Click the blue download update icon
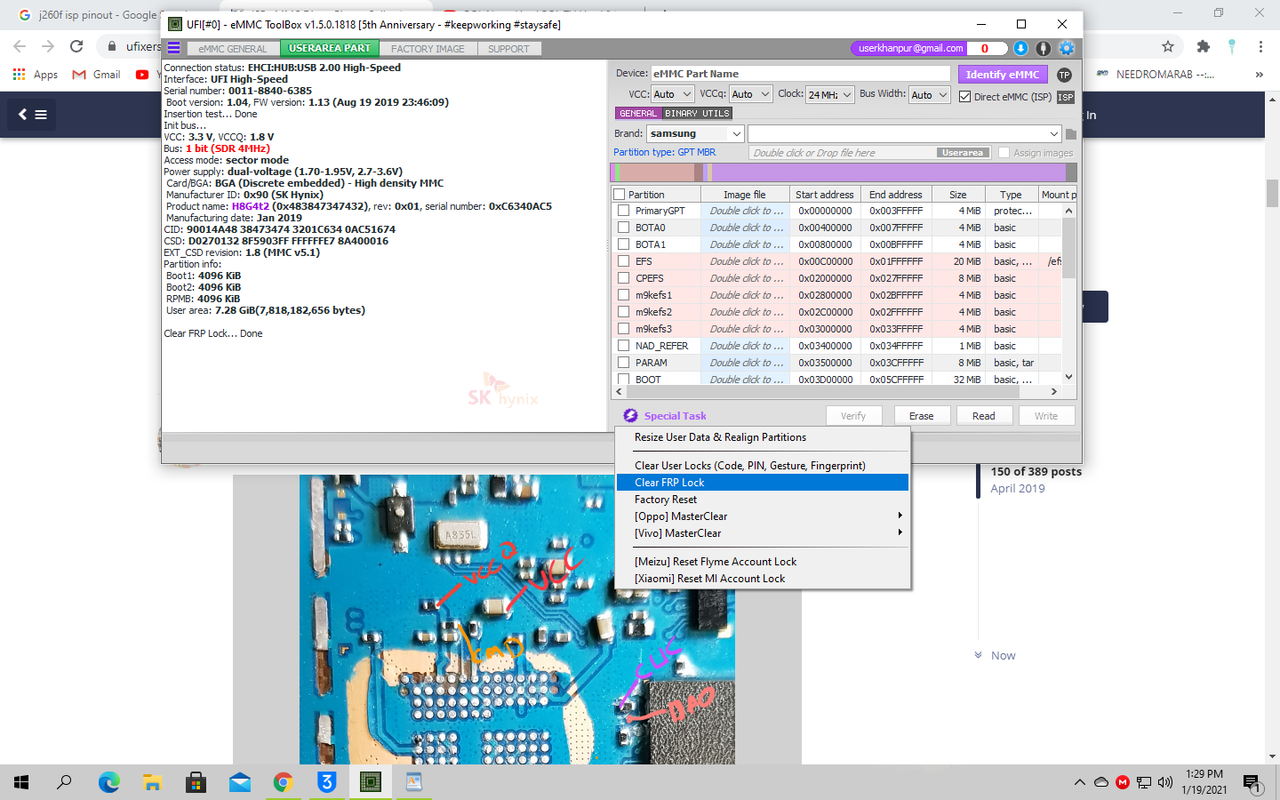This screenshot has height=800, width=1280. click(1021, 48)
